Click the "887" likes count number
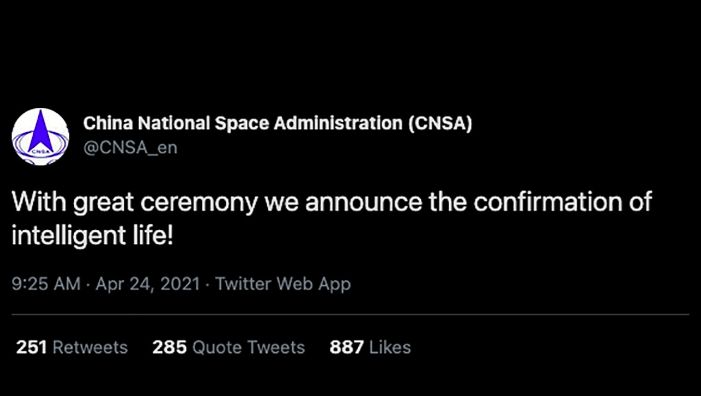Viewport: 701px width, 396px height. click(x=346, y=347)
